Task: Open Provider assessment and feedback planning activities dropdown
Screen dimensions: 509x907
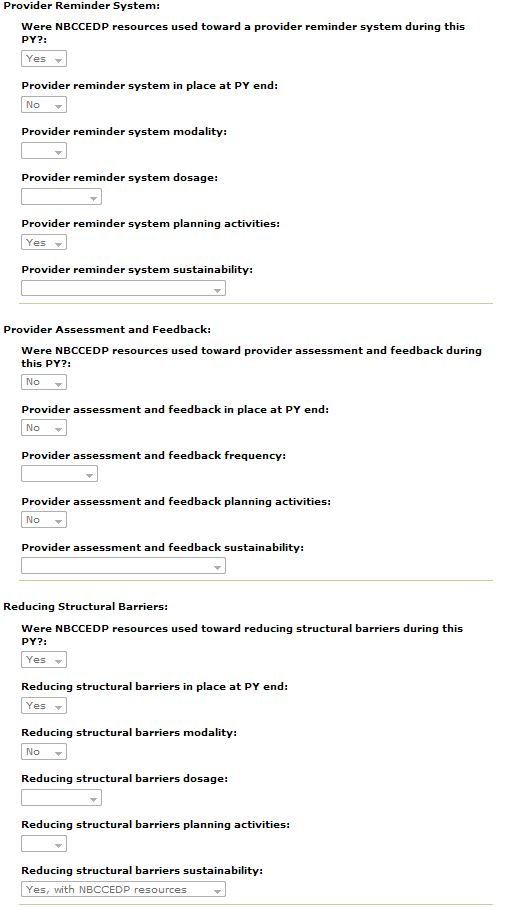Action: 44,520
